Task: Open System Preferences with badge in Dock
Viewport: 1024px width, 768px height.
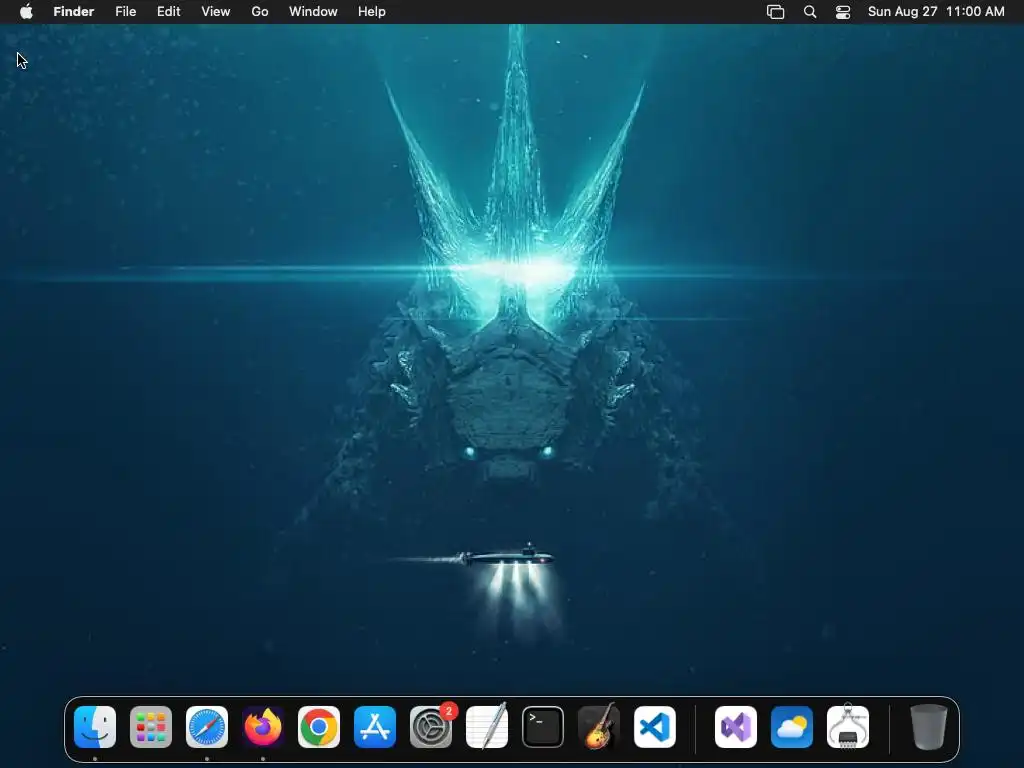Action: [x=431, y=727]
